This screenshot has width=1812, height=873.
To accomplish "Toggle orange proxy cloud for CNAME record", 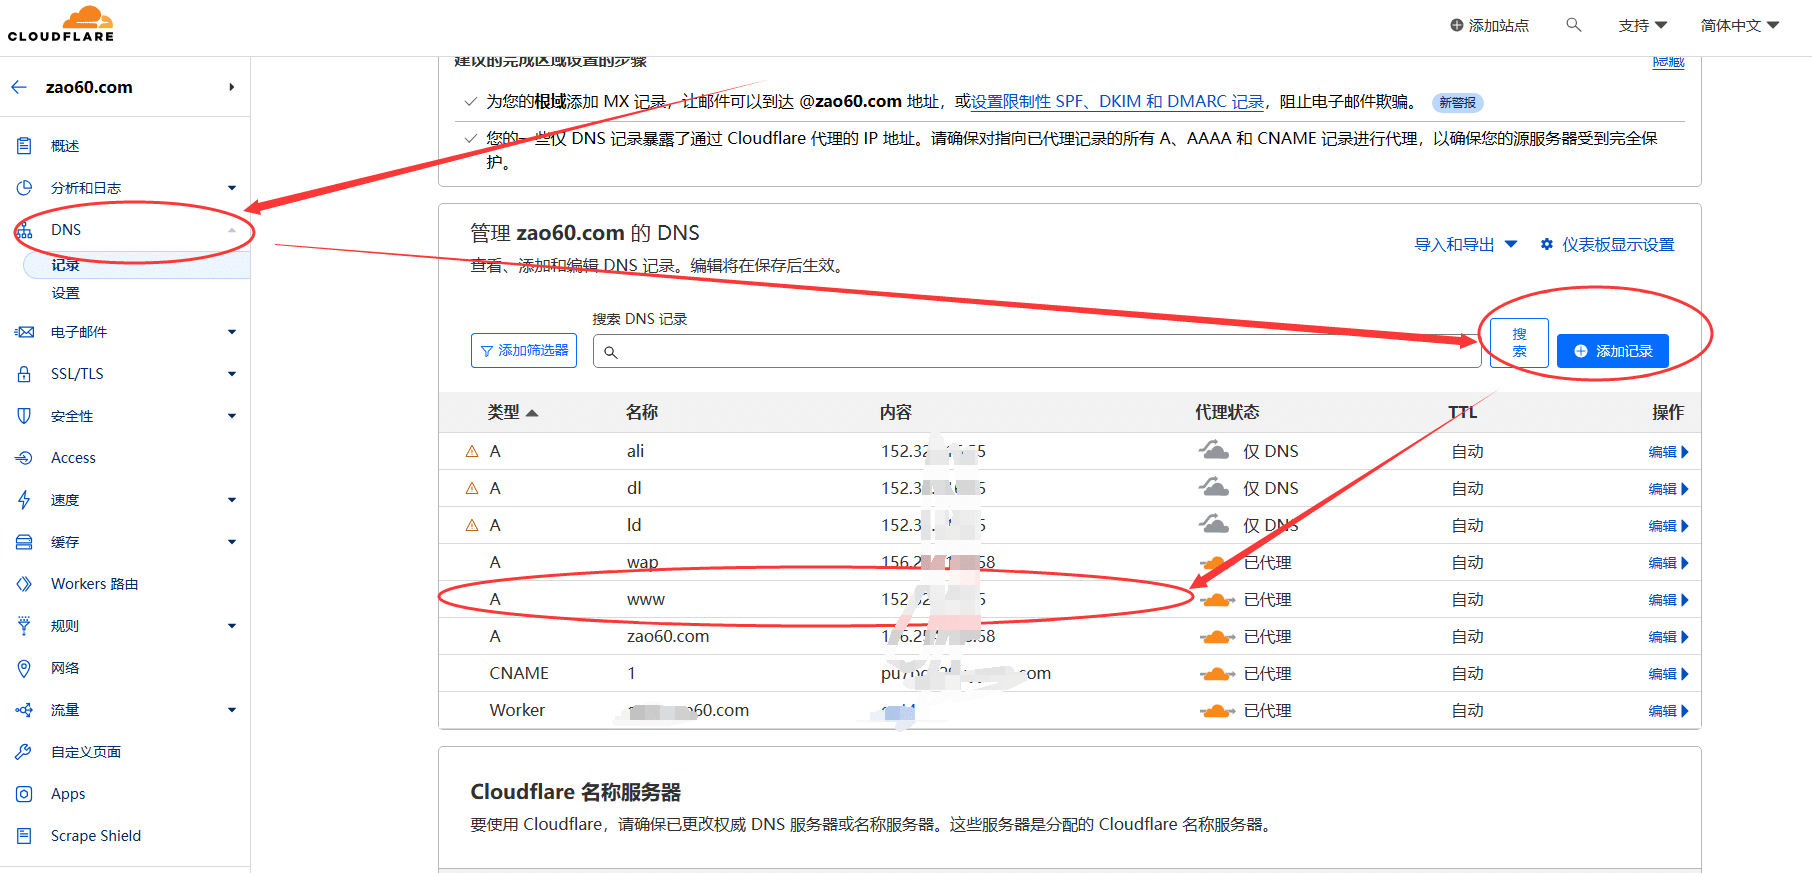I will 1217,674.
